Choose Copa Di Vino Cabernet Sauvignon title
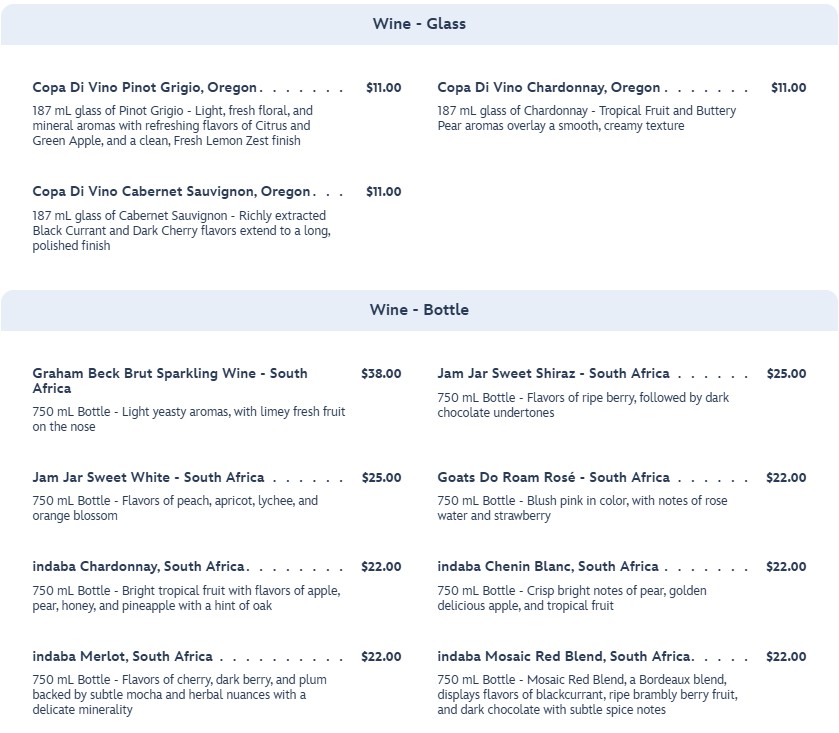This screenshot has width=839, height=733. [x=171, y=192]
